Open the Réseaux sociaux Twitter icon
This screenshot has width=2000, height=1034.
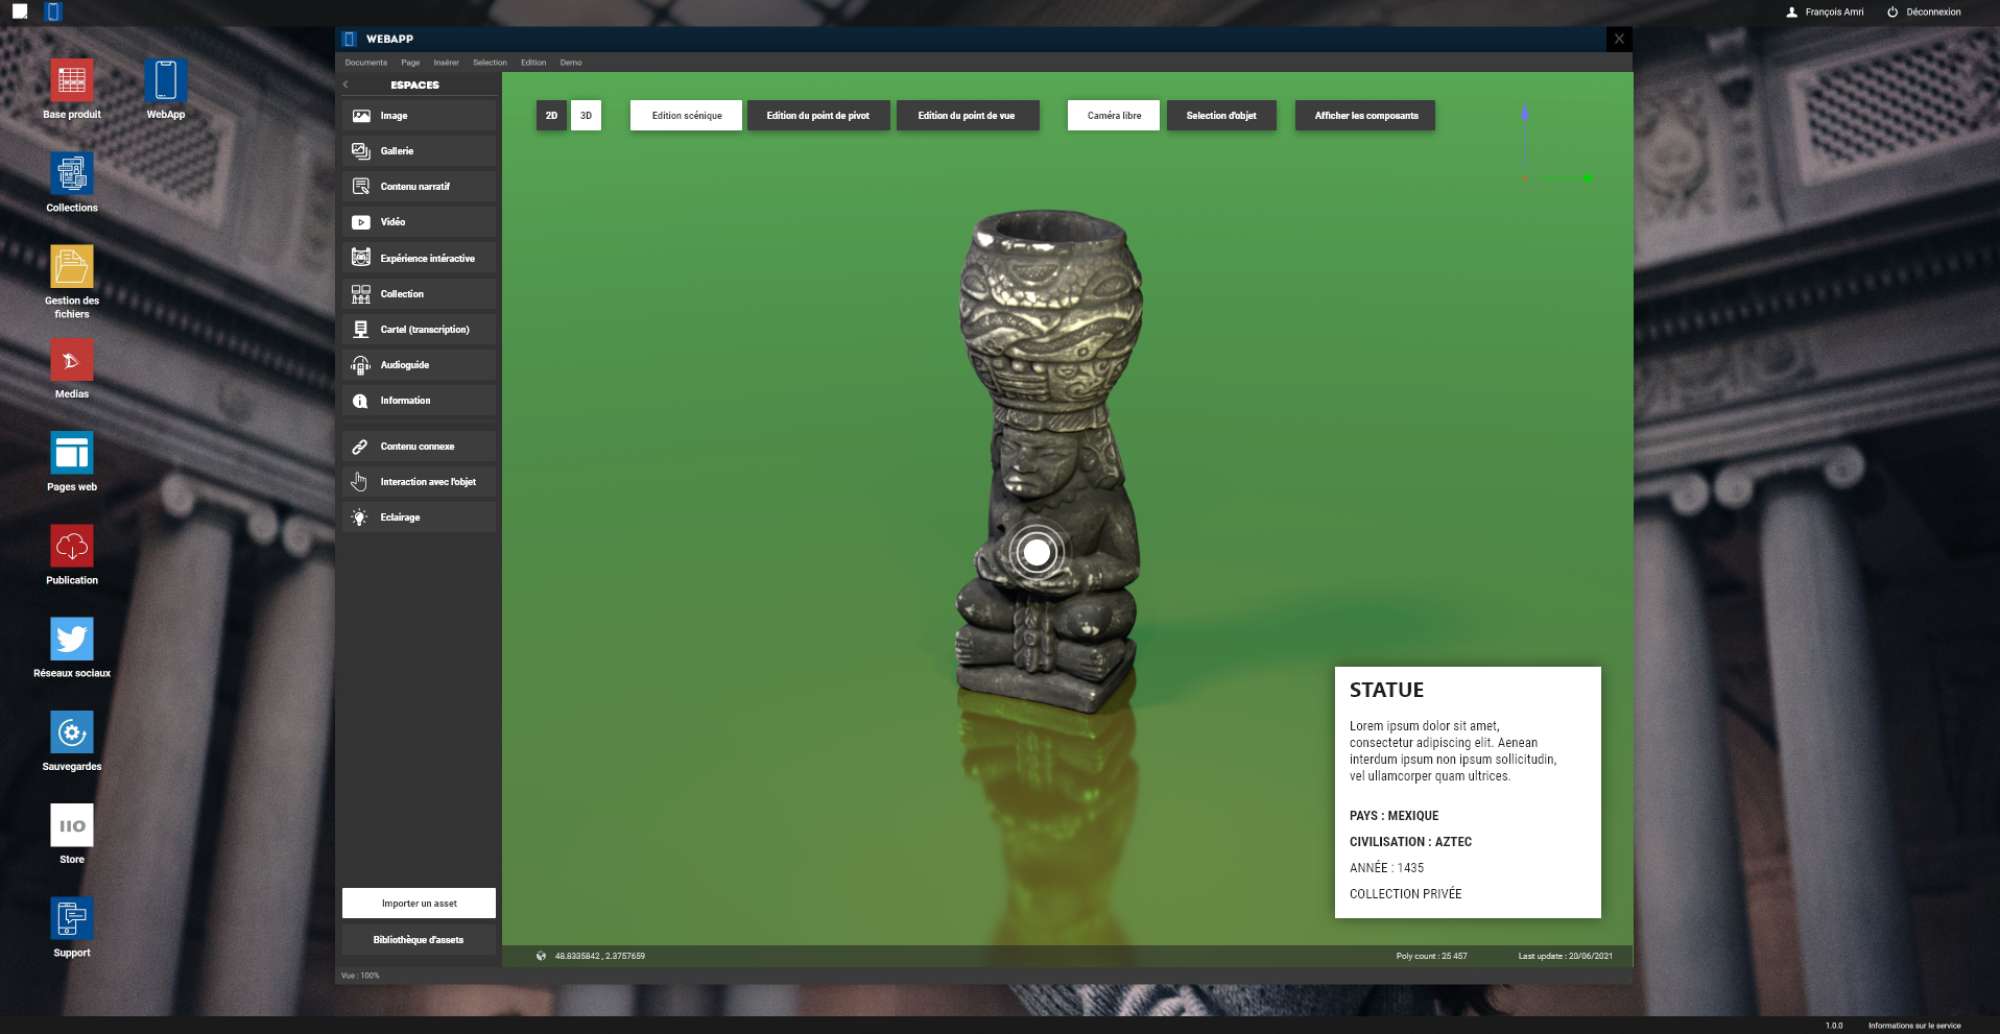pos(72,639)
